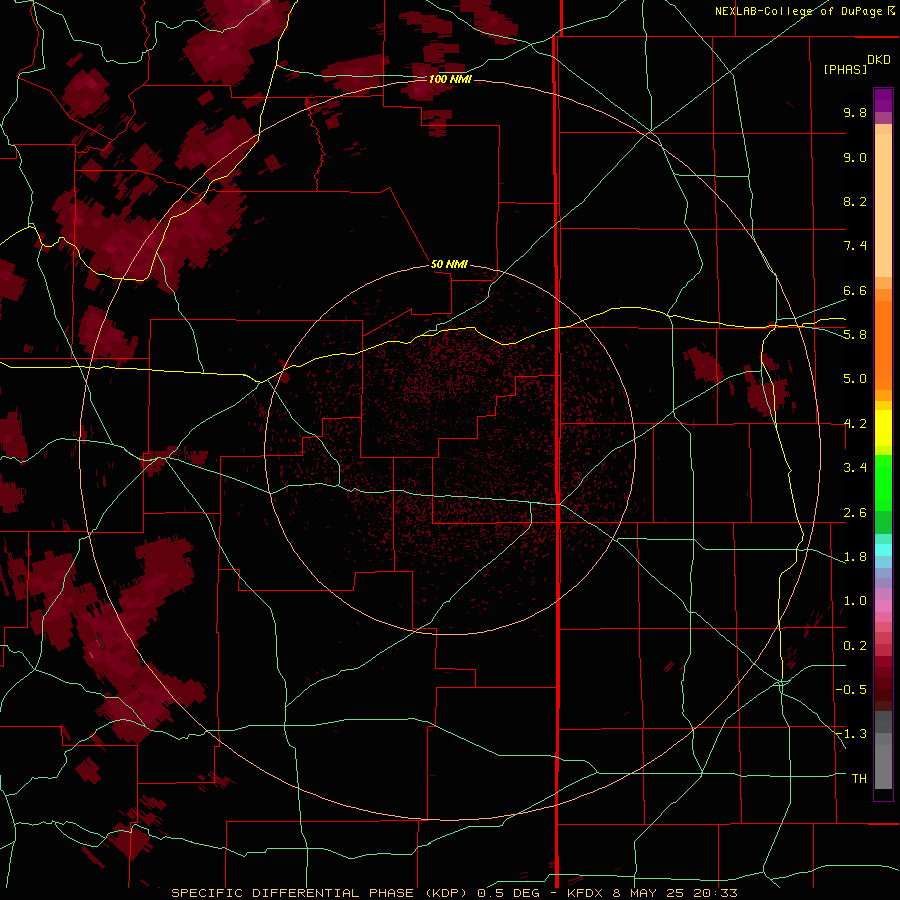The width and height of the screenshot is (900, 900).
Task: Click the 0.2 color scale value
Action: [x=855, y=646]
